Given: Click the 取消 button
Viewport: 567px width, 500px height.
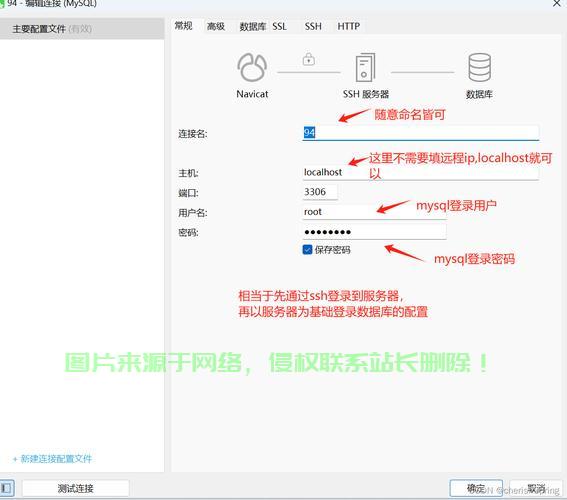Looking at the screenshot, I should pyautogui.click(x=536, y=488).
